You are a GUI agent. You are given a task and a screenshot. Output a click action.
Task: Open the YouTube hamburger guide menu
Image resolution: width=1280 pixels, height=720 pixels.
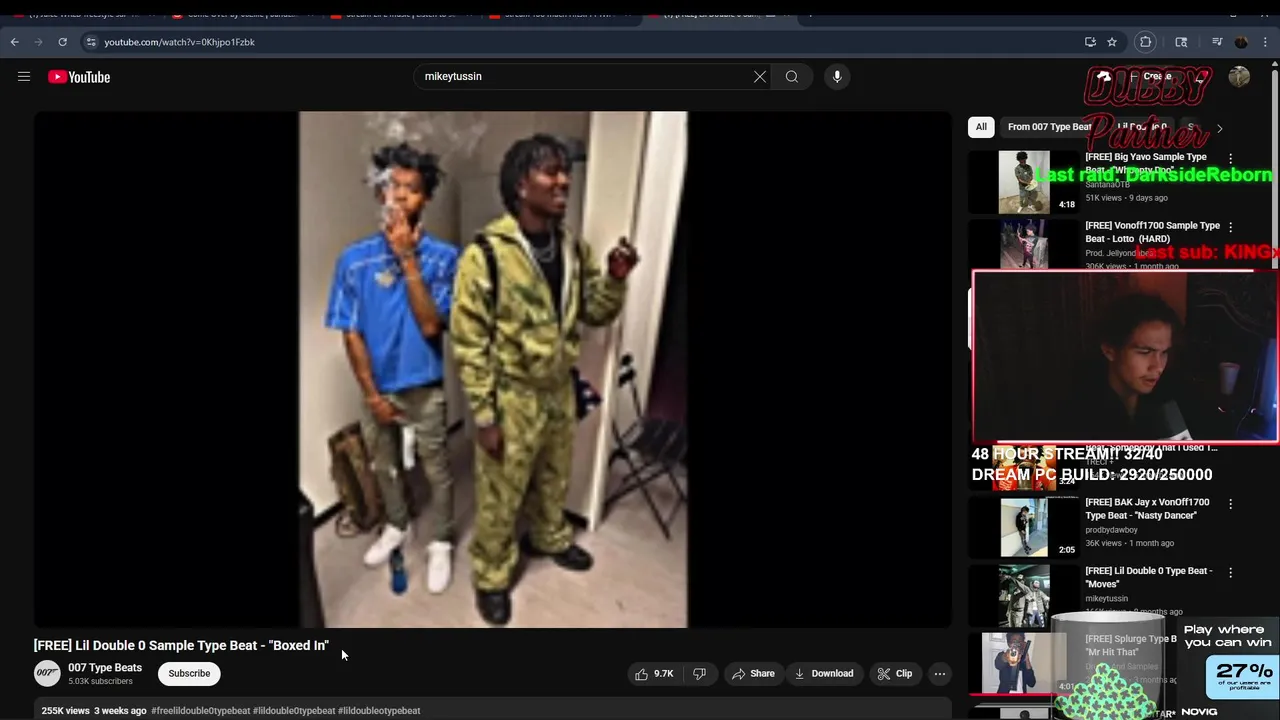point(24,77)
